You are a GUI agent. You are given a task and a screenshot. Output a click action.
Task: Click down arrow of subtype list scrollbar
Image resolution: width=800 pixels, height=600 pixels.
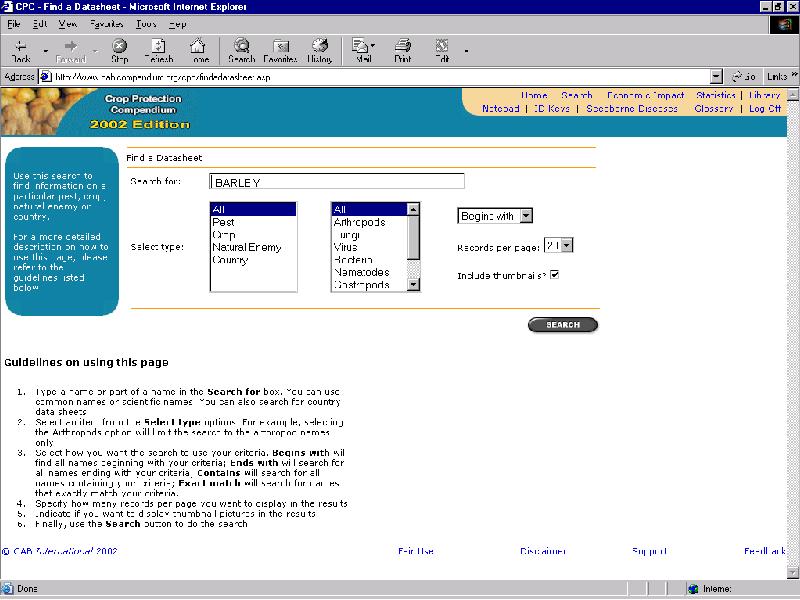tap(414, 285)
